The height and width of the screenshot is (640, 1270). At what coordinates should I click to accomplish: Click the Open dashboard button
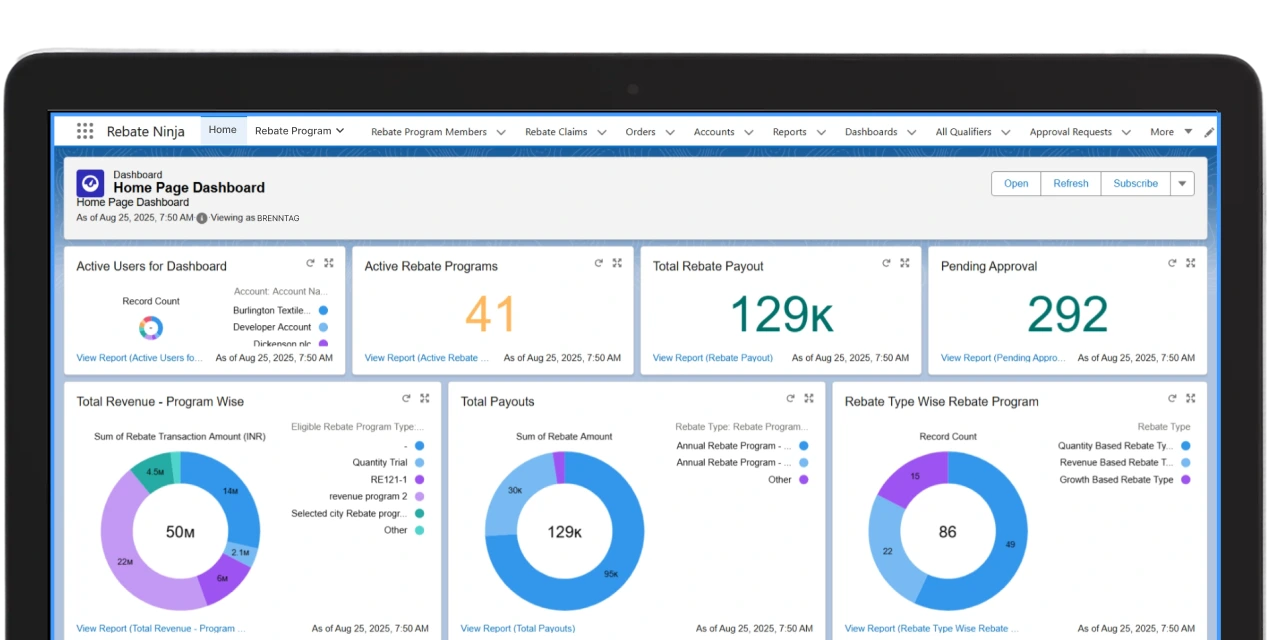pyautogui.click(x=1015, y=183)
